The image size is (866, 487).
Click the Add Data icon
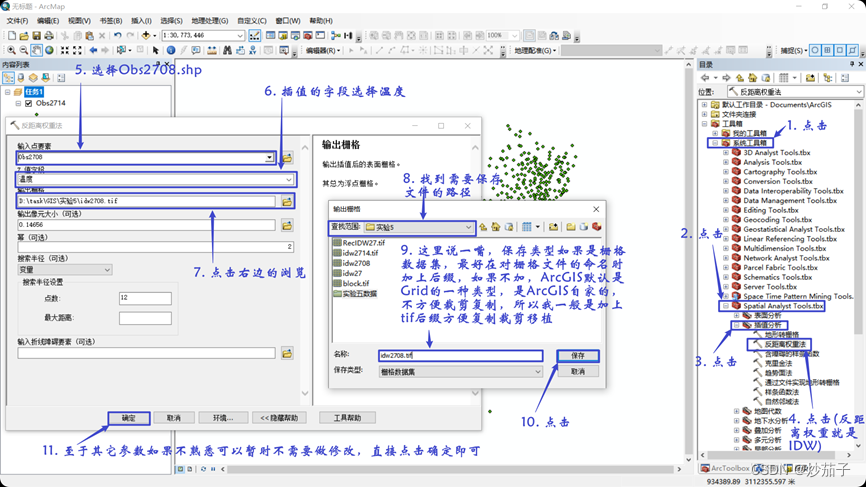(x=146, y=36)
